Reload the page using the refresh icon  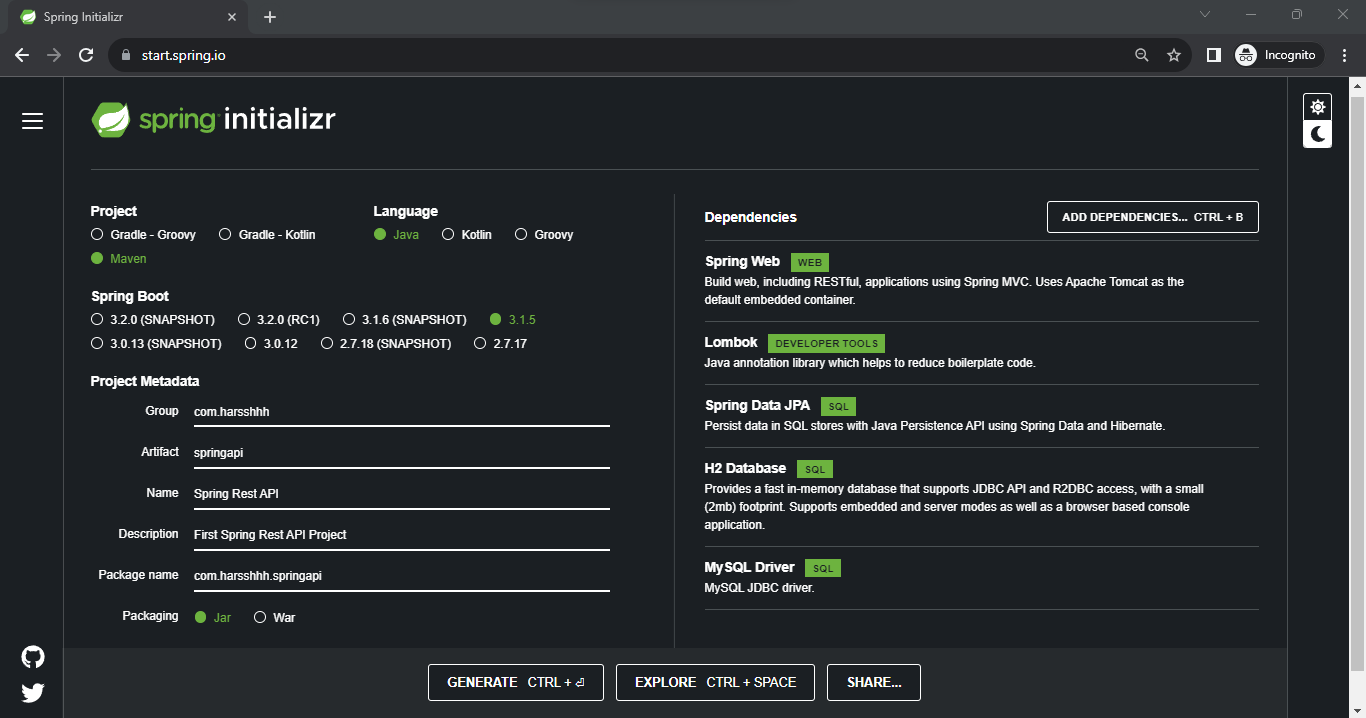tap(86, 55)
